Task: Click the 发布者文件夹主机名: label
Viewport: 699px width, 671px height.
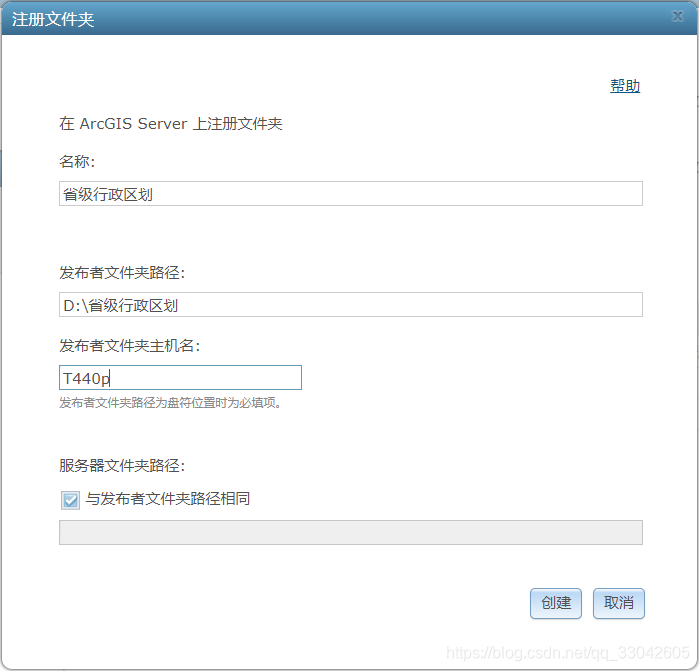Action: pos(130,346)
